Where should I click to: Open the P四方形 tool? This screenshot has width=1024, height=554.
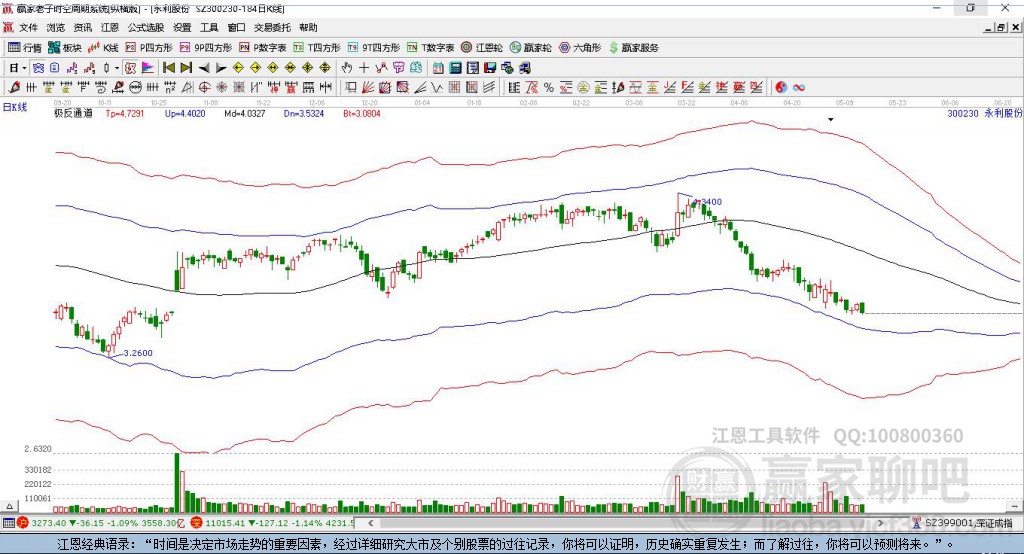149,48
